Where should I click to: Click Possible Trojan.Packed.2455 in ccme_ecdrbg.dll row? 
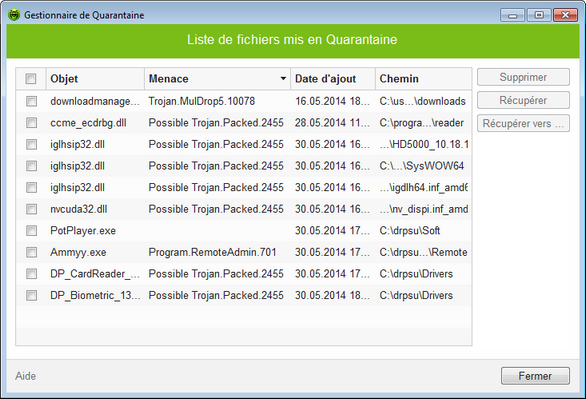click(x=216, y=123)
